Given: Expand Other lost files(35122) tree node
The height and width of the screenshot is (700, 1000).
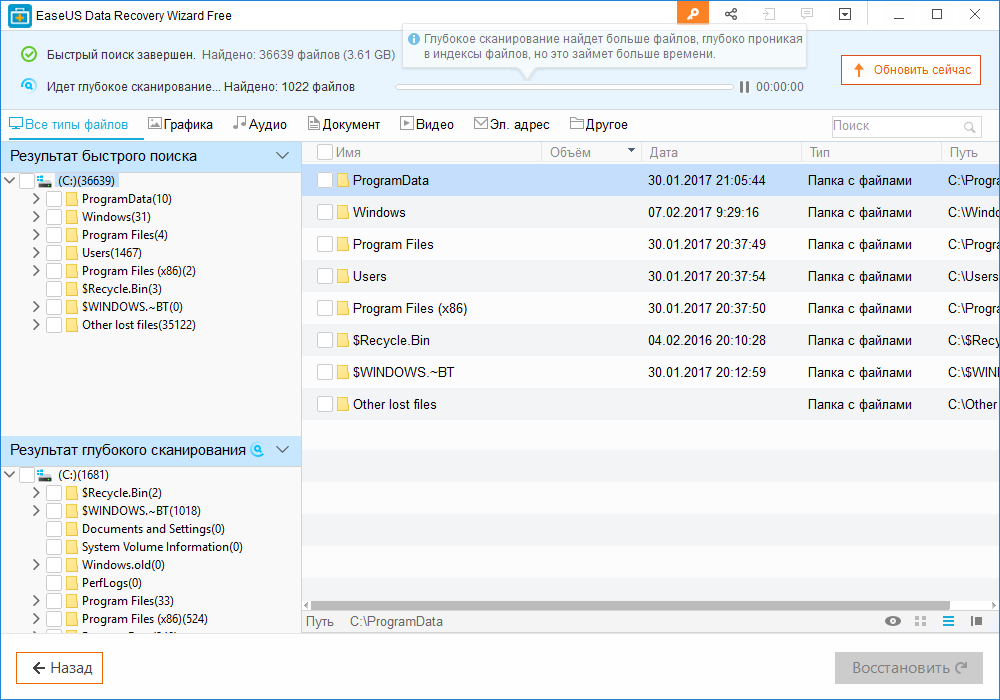Looking at the screenshot, I should pos(36,325).
